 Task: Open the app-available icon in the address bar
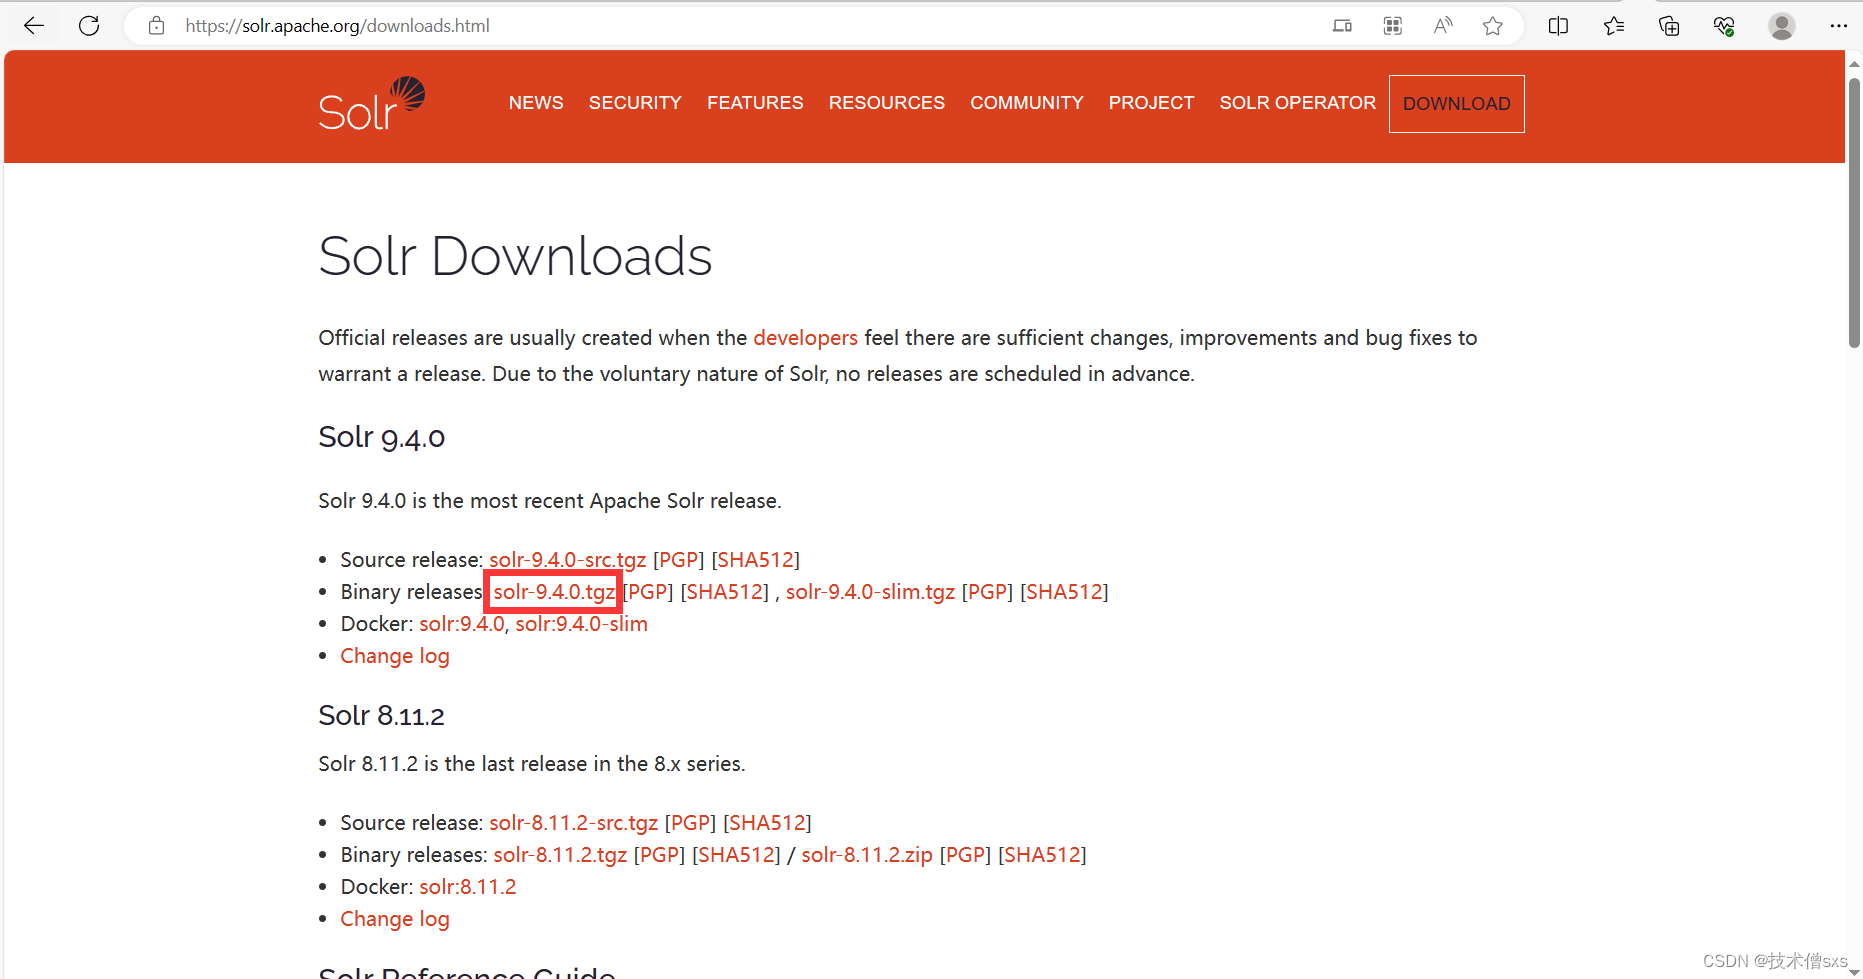tap(1342, 26)
